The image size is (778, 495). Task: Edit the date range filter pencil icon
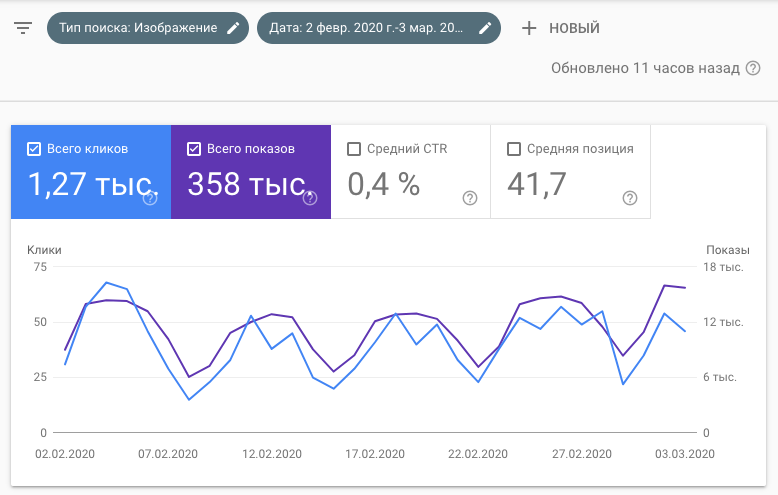pyautogui.click(x=485, y=28)
